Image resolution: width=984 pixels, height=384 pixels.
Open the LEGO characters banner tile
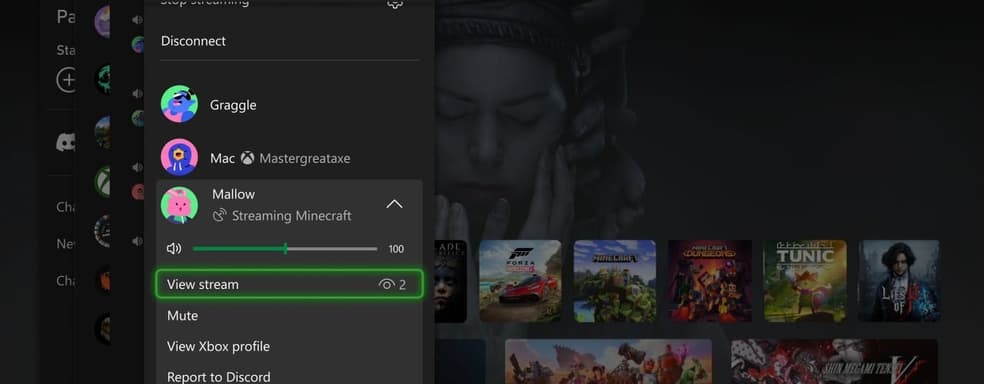(x=608, y=361)
